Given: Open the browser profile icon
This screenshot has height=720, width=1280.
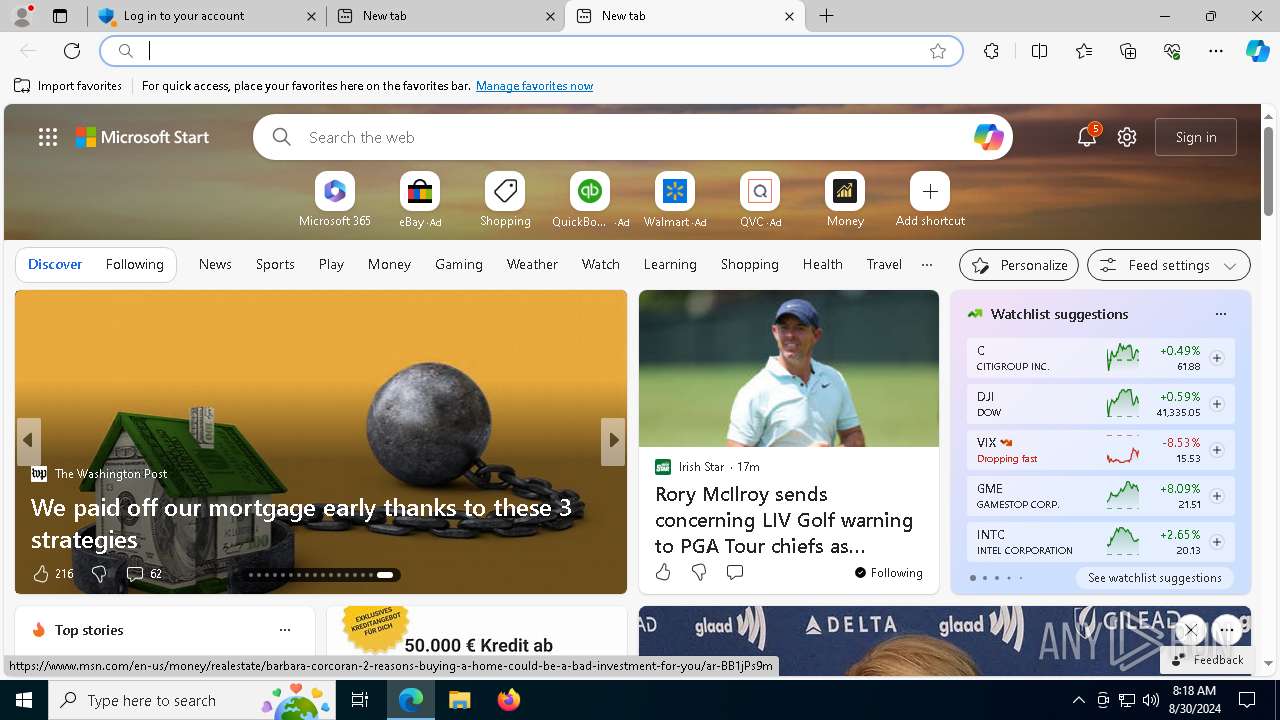Looking at the screenshot, I should pyautogui.click(x=22, y=16).
